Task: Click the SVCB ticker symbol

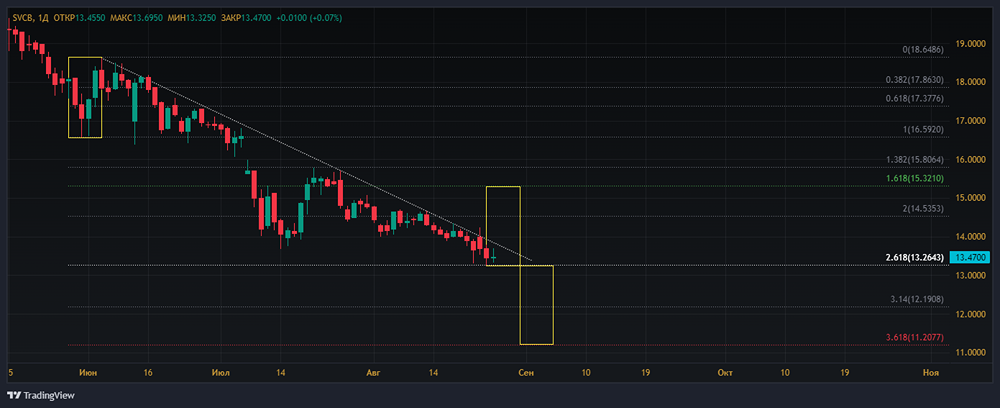Action: pyautogui.click(x=22, y=18)
